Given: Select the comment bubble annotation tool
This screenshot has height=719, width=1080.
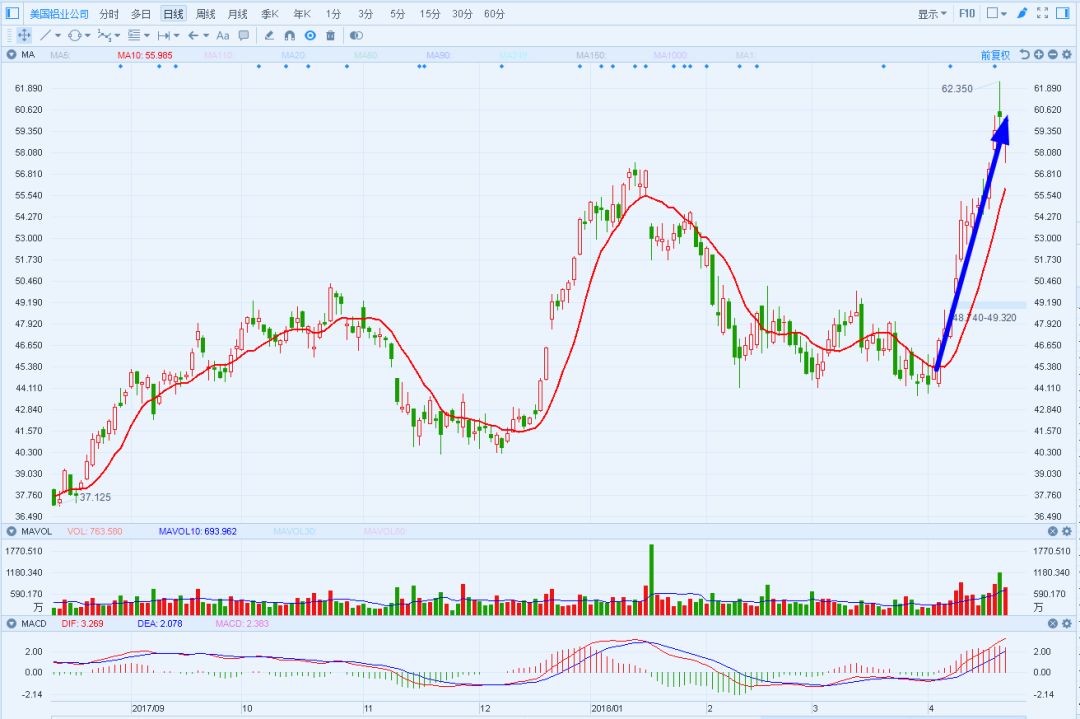Looking at the screenshot, I should click(243, 35).
